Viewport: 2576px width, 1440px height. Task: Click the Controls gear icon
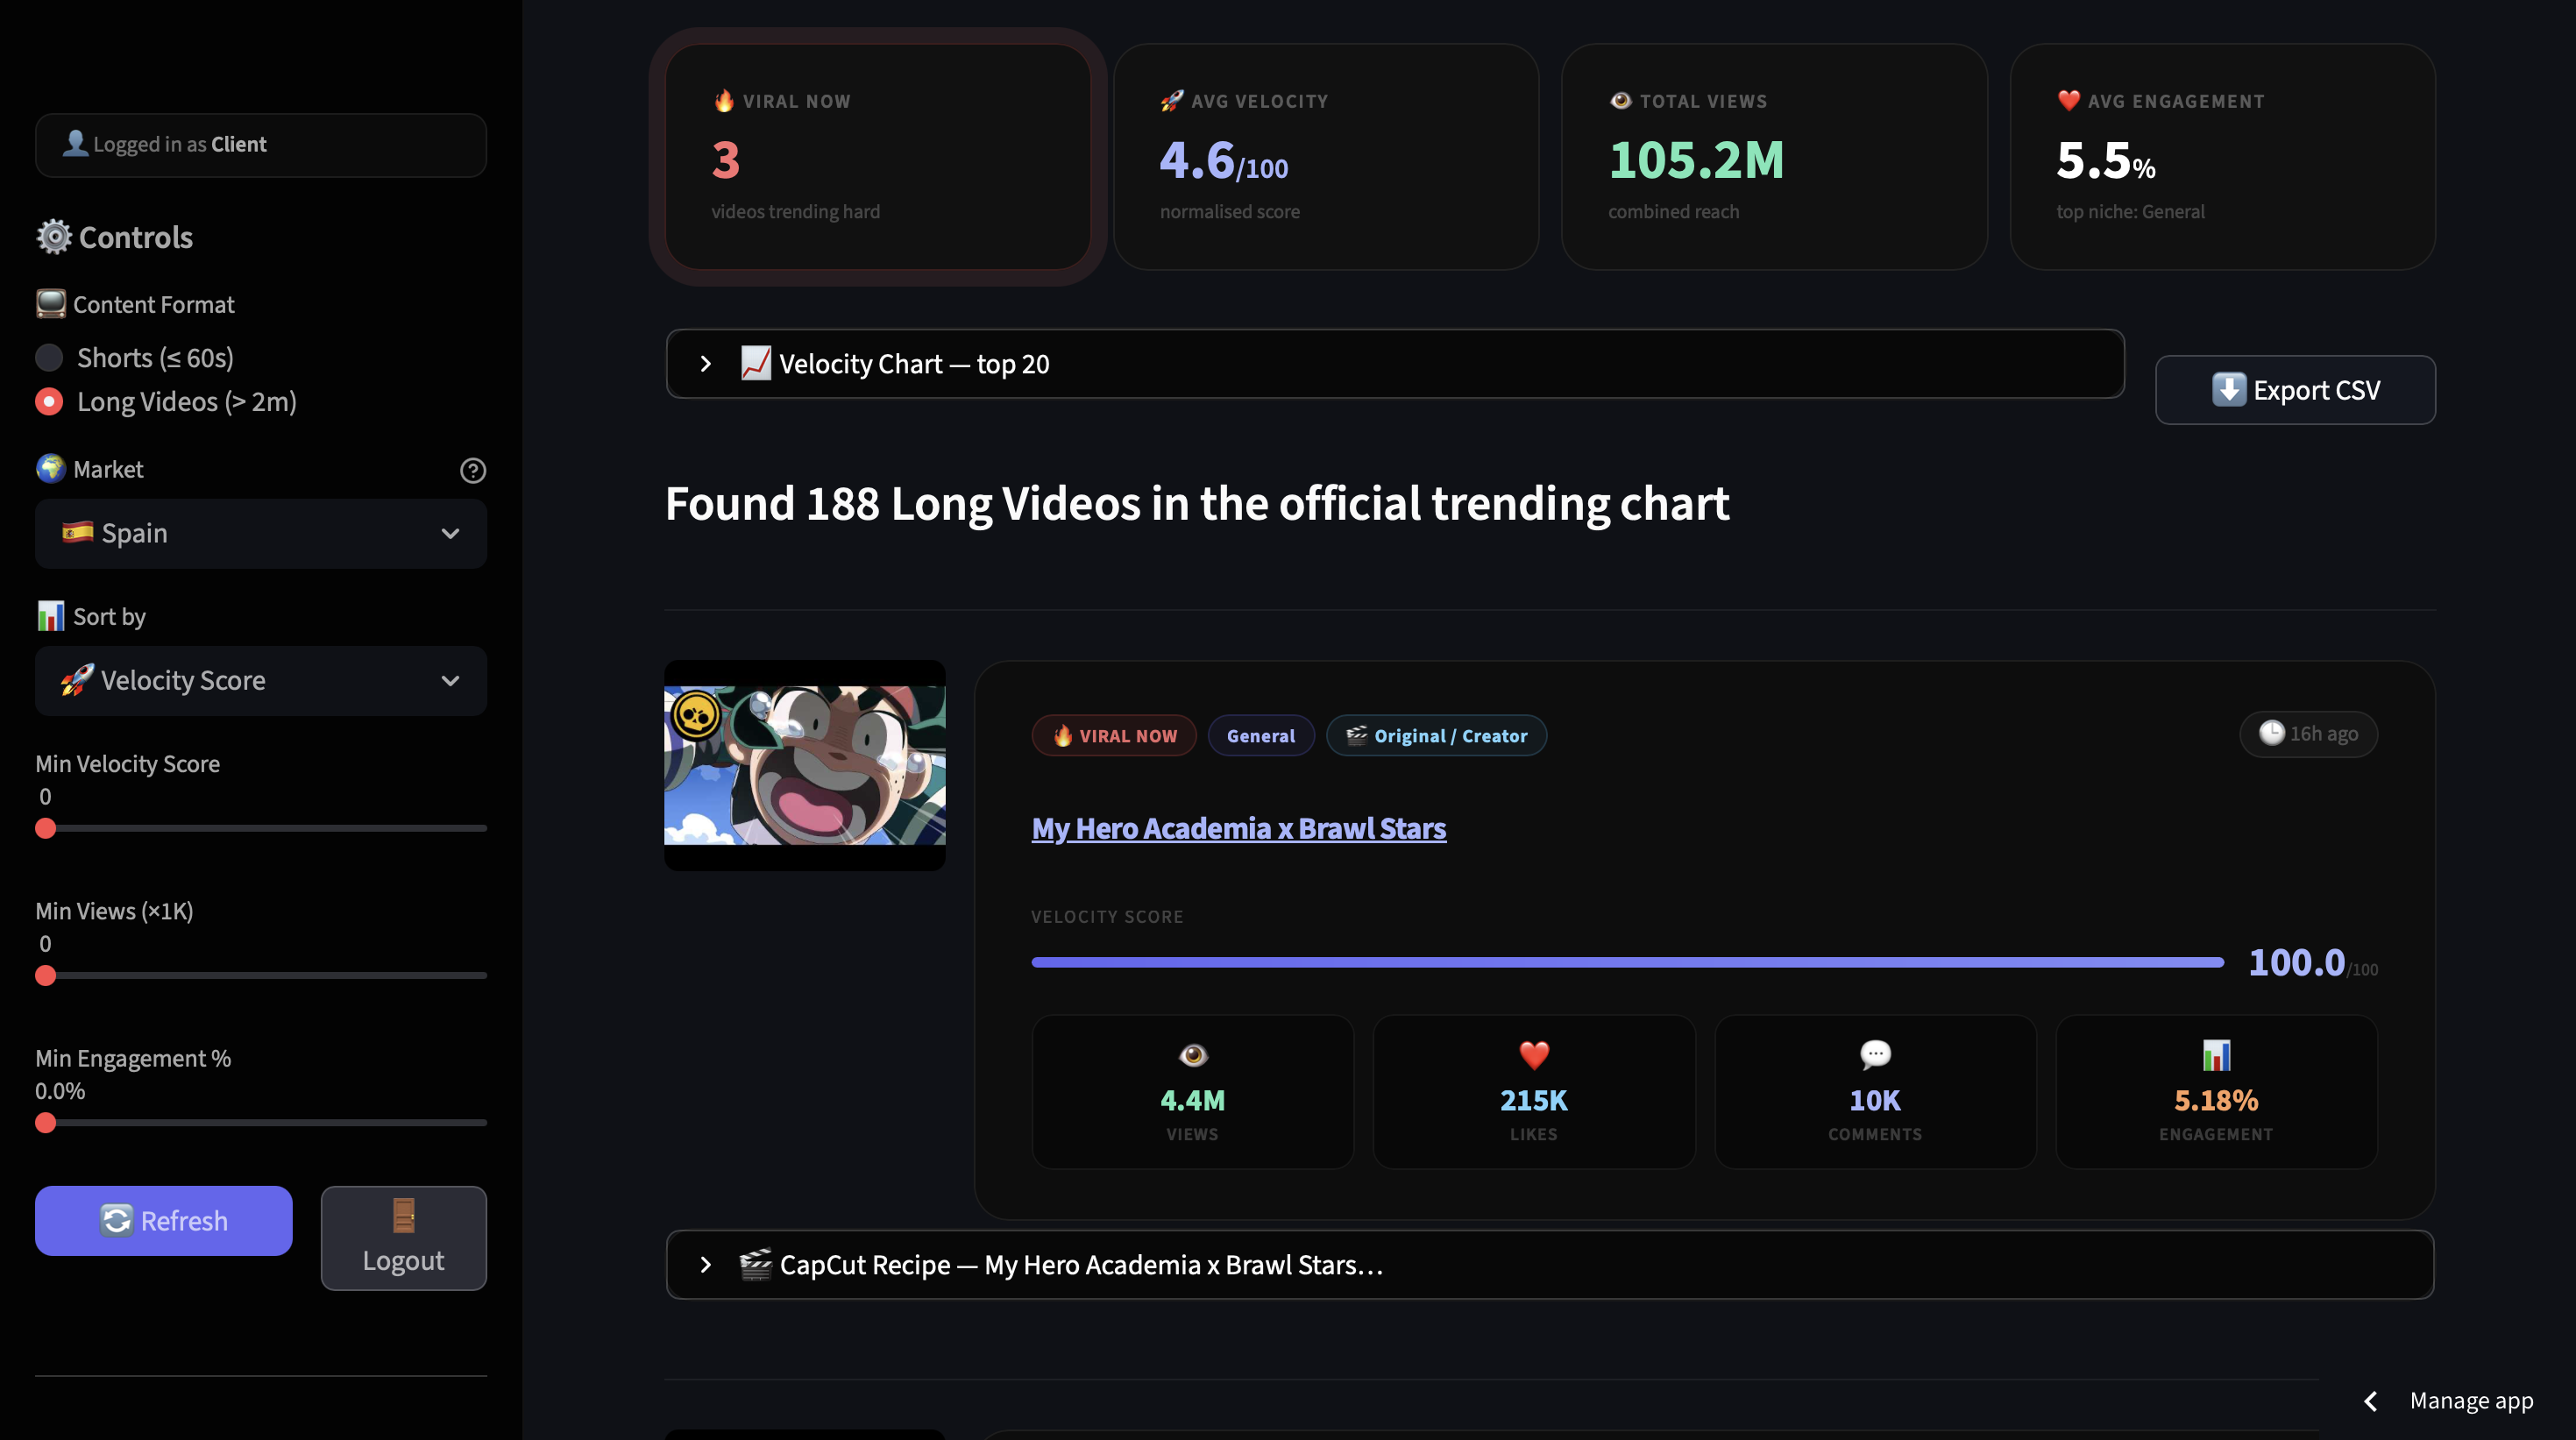pos(54,237)
